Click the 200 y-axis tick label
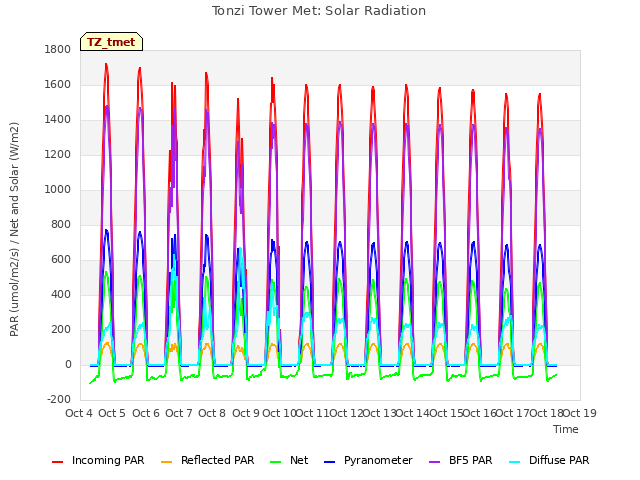Viewport: 640px width, 480px height. 61,330
